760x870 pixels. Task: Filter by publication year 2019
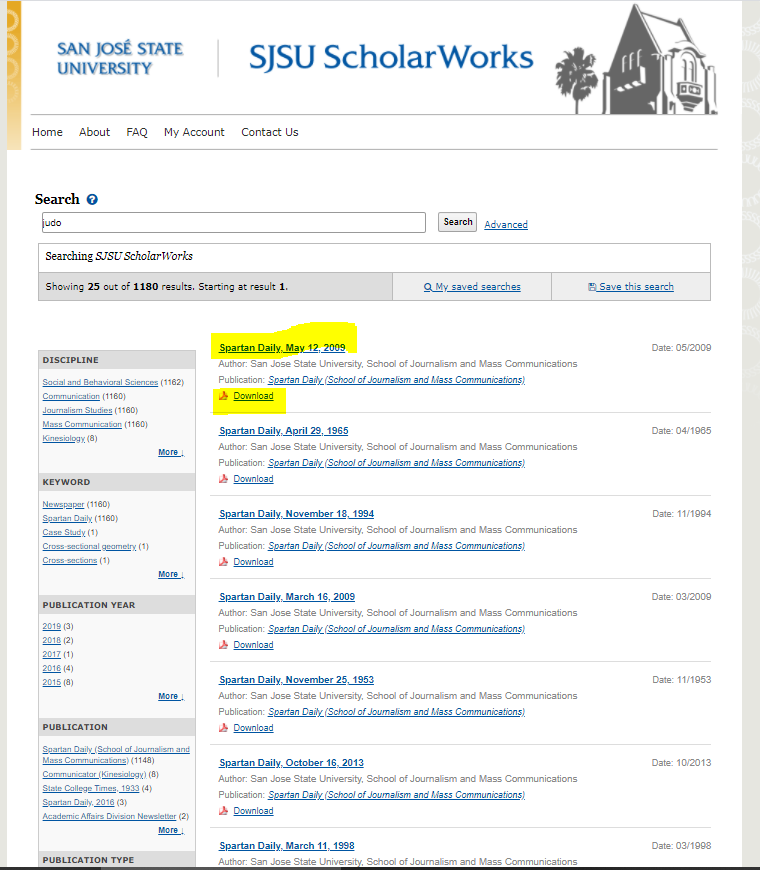click(52, 626)
